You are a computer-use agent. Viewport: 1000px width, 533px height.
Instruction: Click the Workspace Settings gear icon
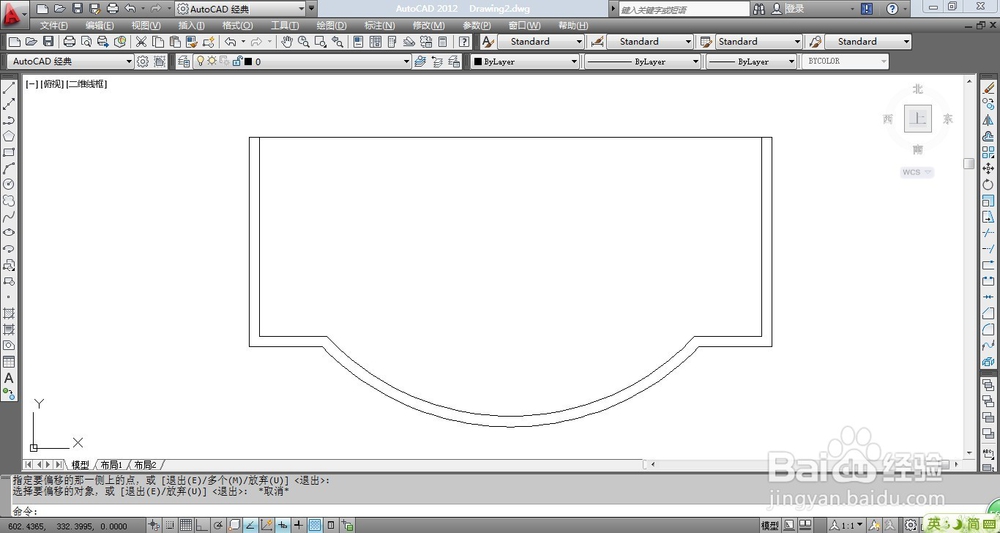pyautogui.click(x=143, y=61)
